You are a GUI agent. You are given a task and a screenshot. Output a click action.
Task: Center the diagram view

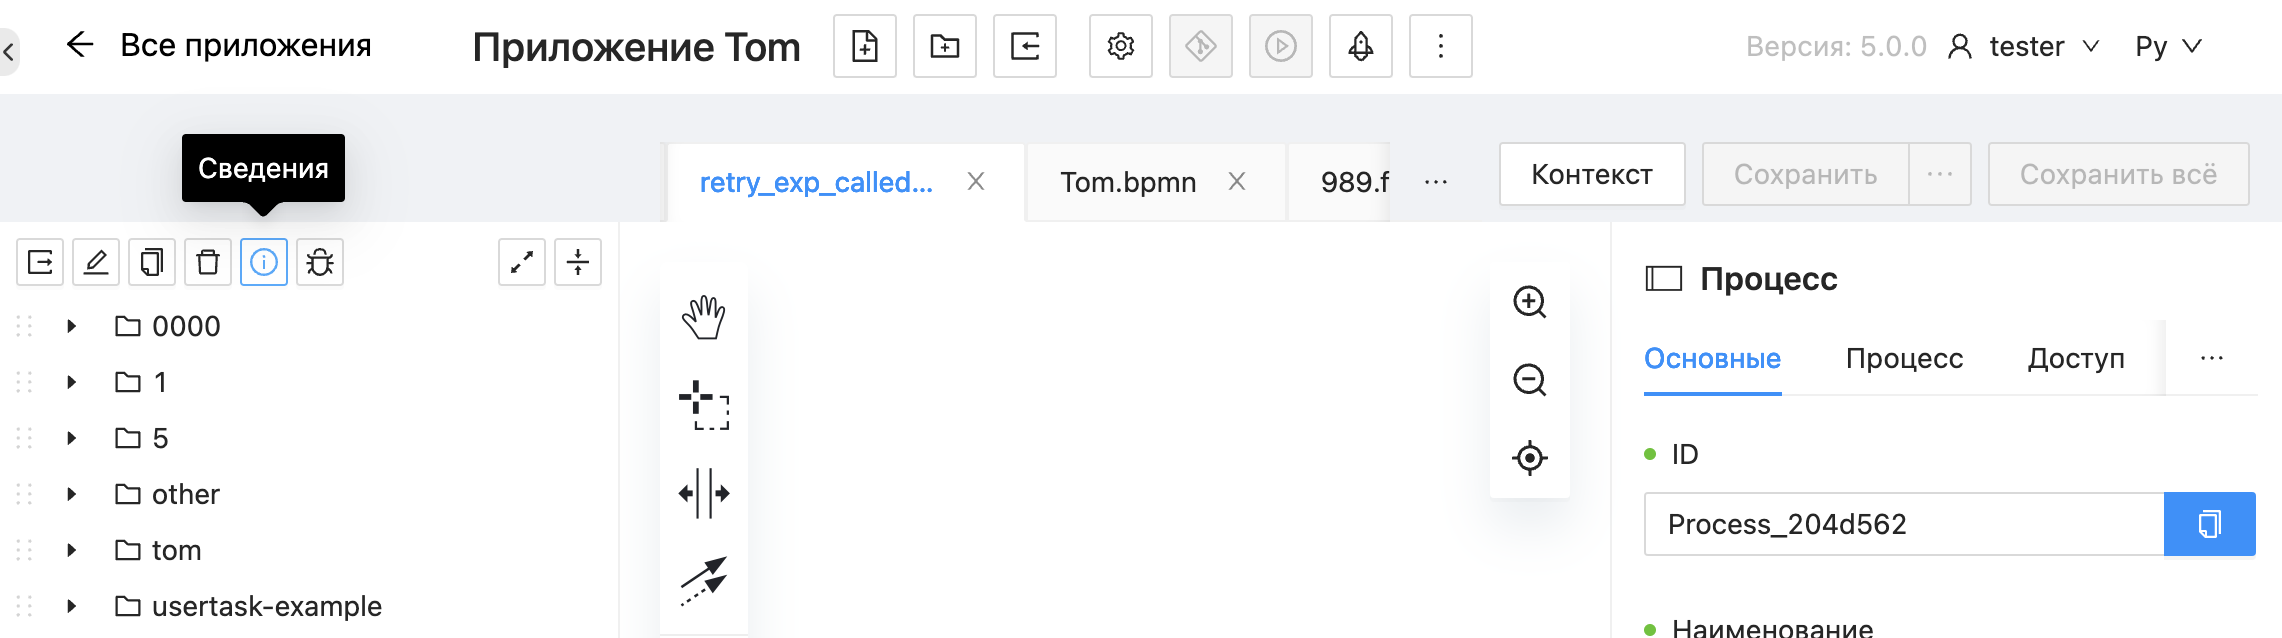1529,458
